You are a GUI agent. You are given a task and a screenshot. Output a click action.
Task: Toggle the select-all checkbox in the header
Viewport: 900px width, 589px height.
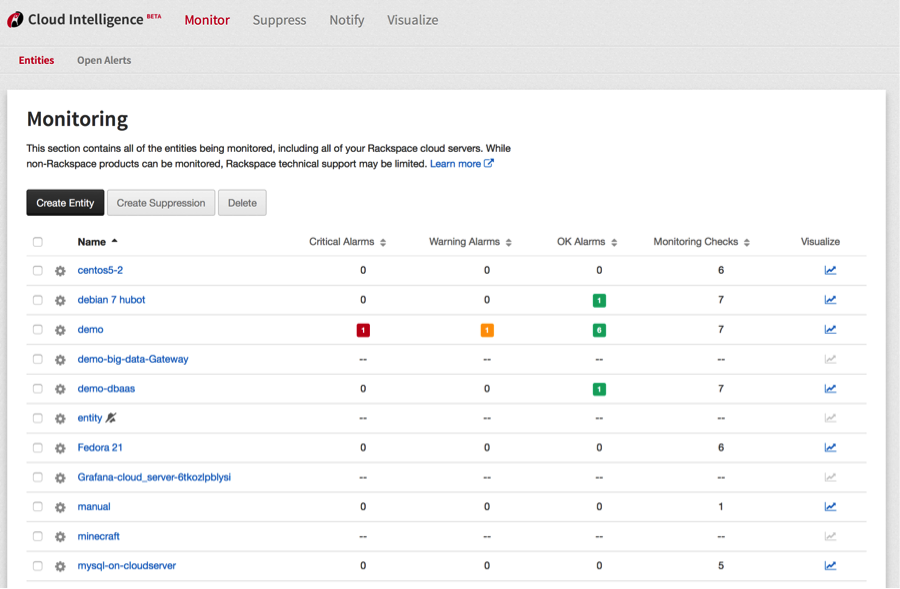(38, 242)
